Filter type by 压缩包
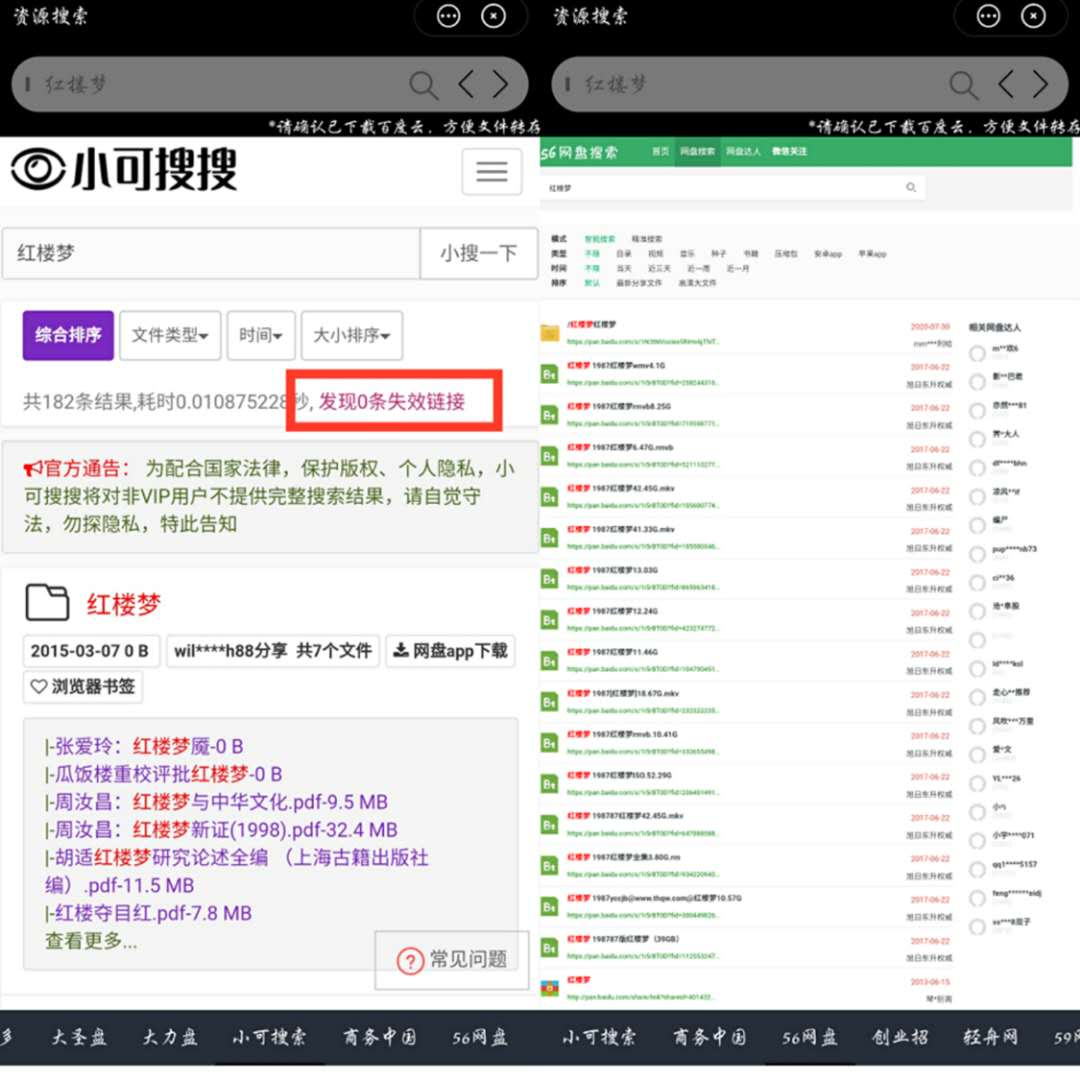The width and height of the screenshot is (1080, 1080). [x=786, y=253]
